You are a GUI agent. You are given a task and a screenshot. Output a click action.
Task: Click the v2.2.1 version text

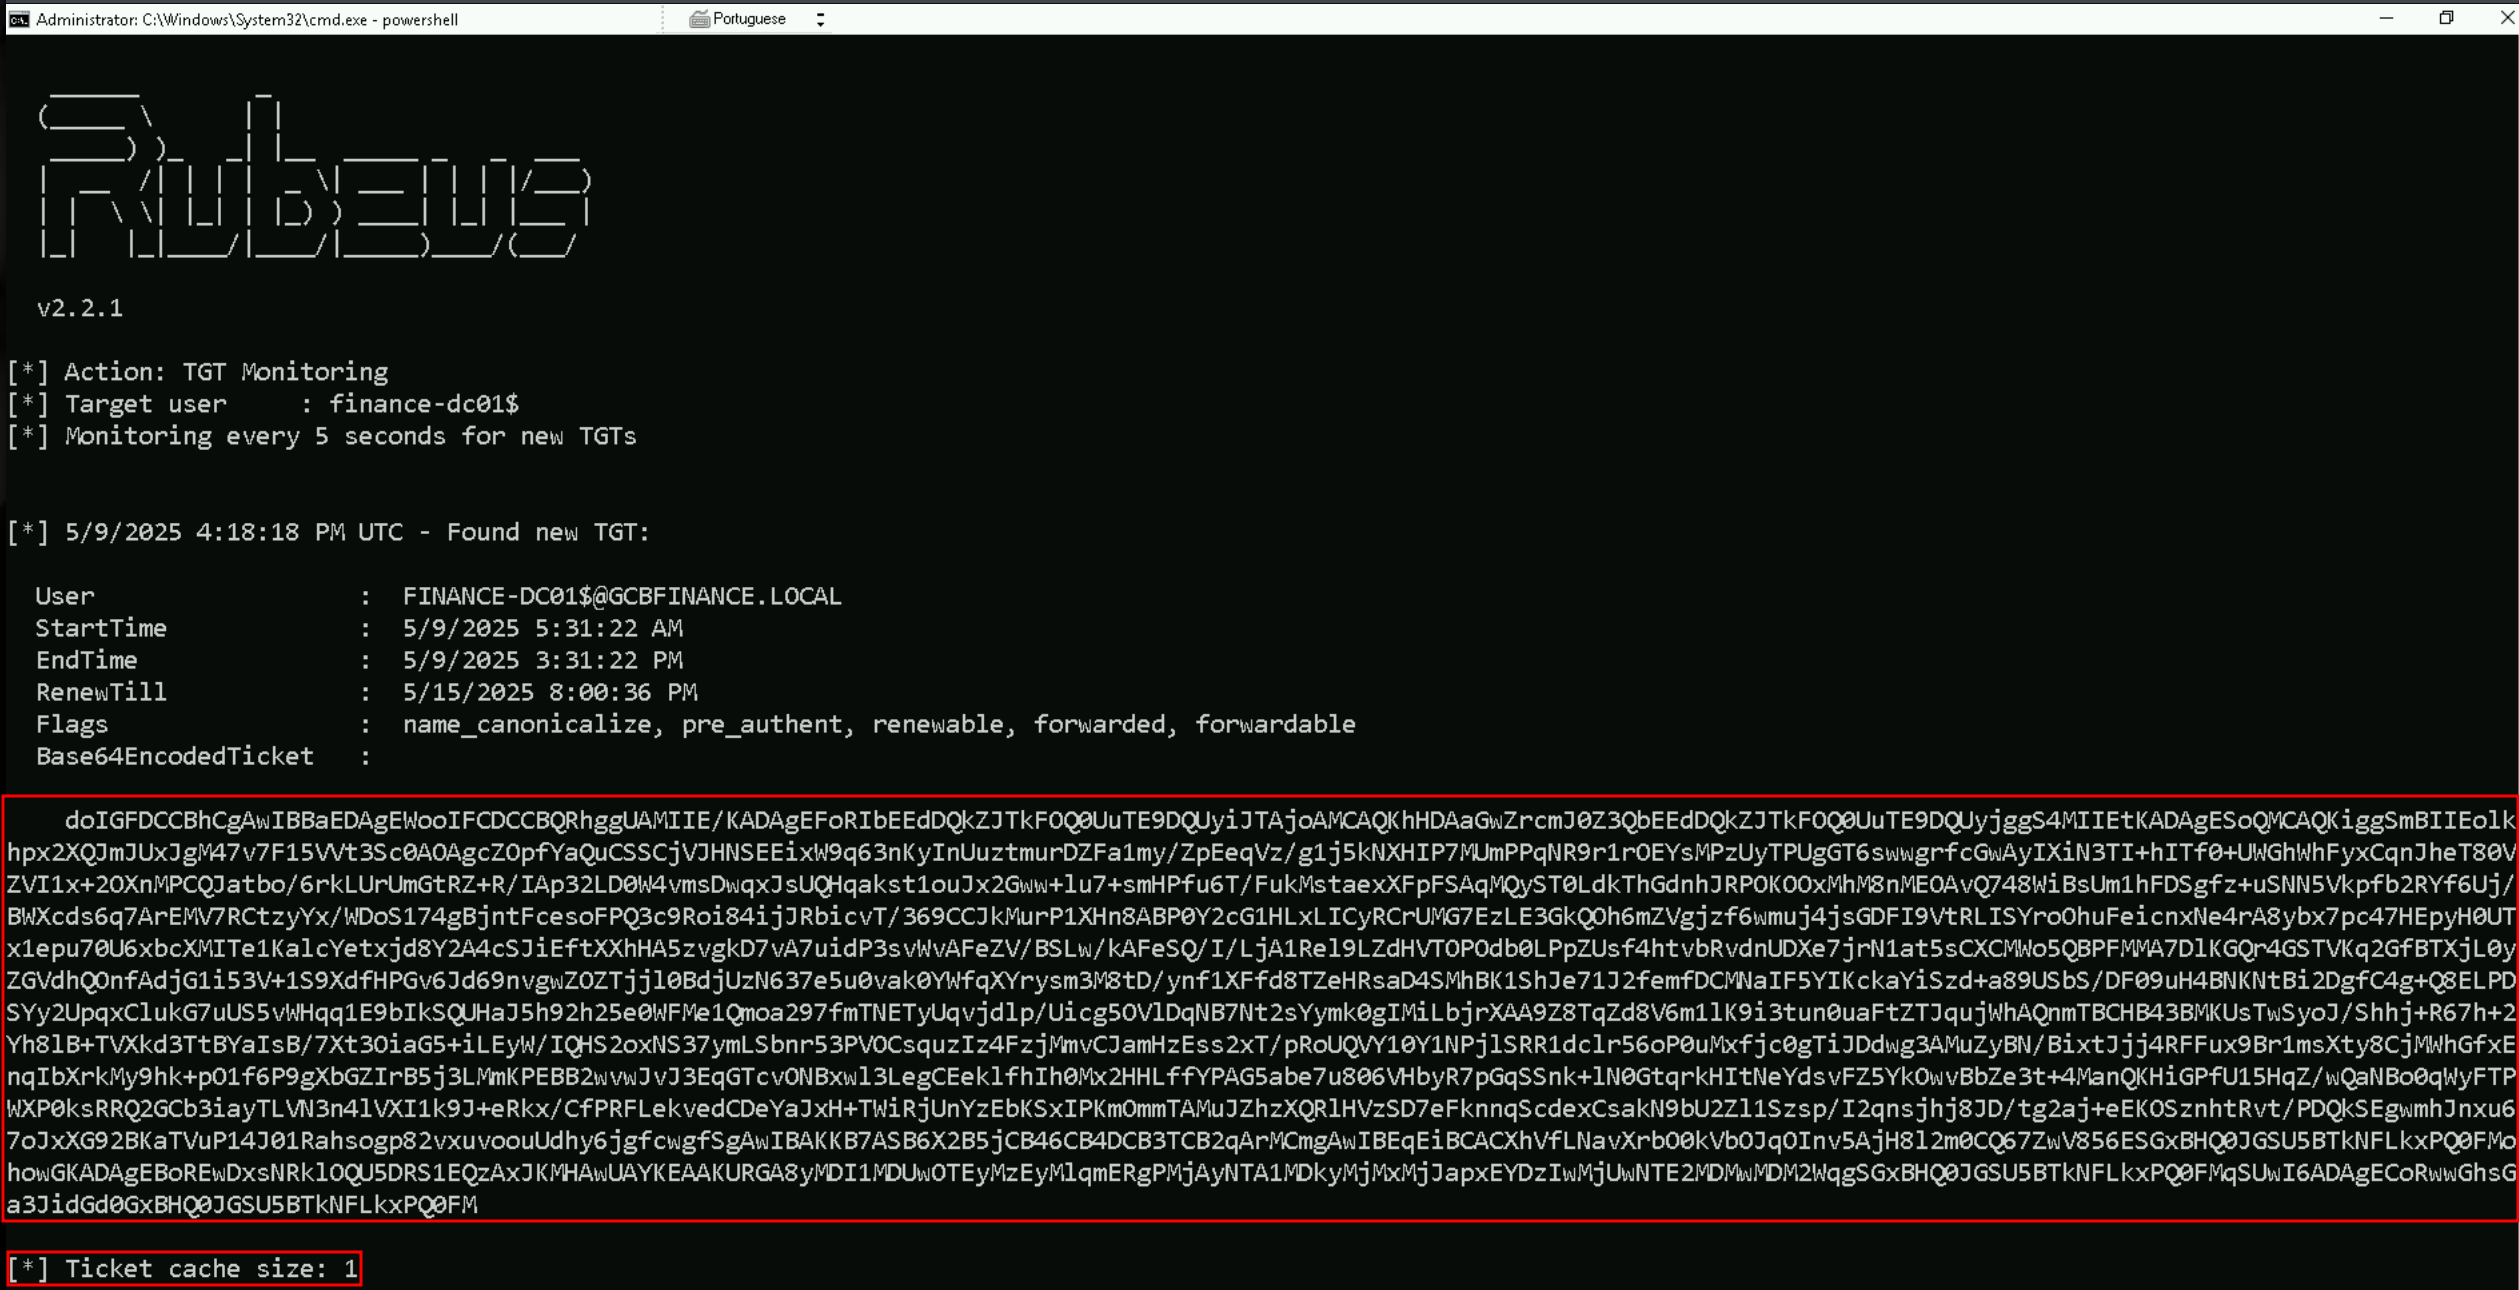tap(79, 308)
